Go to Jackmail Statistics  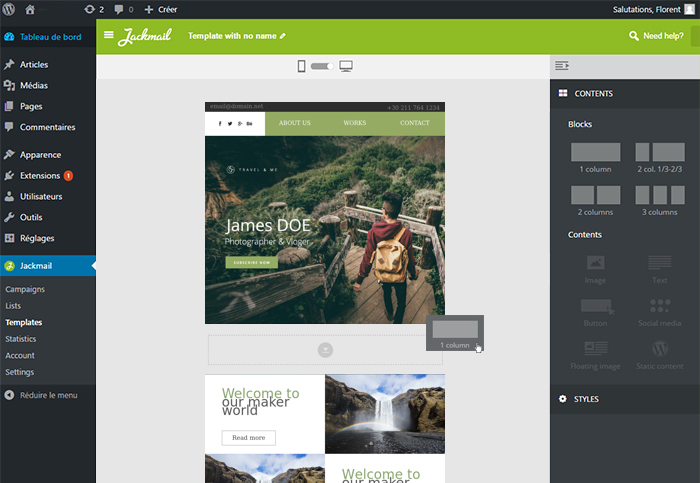(21, 339)
